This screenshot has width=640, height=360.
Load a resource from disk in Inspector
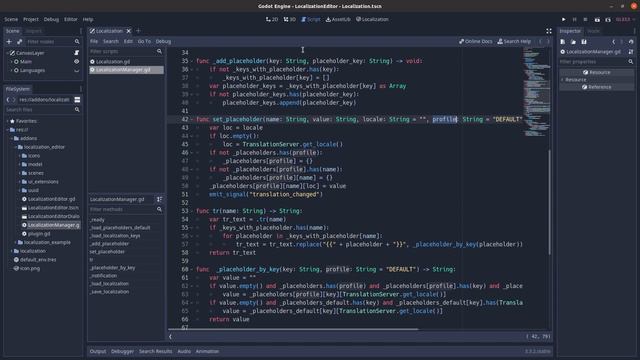[573, 42]
